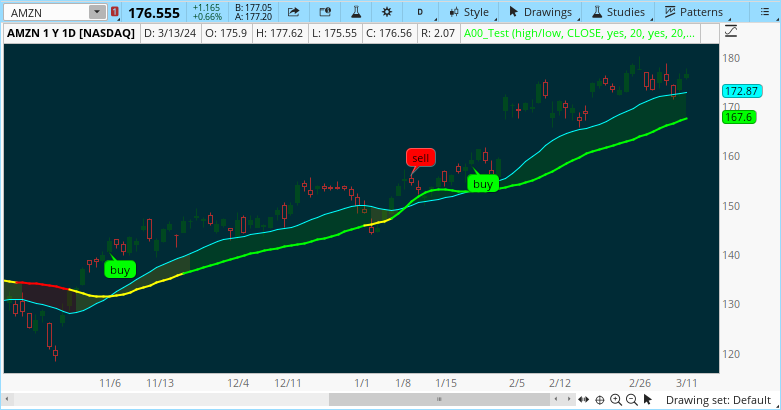Click the 'buy' bubble near late January
Image resolution: width=781 pixels, height=410 pixels.
click(483, 184)
